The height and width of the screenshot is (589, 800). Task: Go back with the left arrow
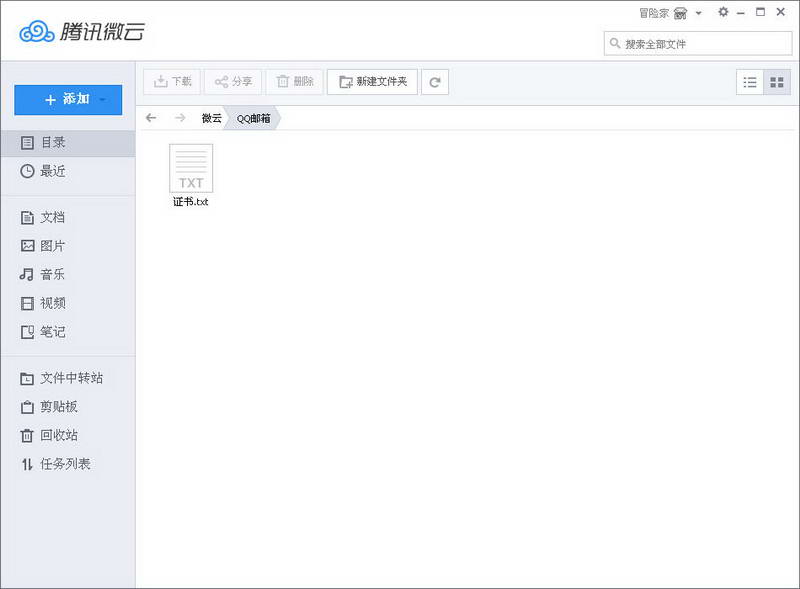151,118
